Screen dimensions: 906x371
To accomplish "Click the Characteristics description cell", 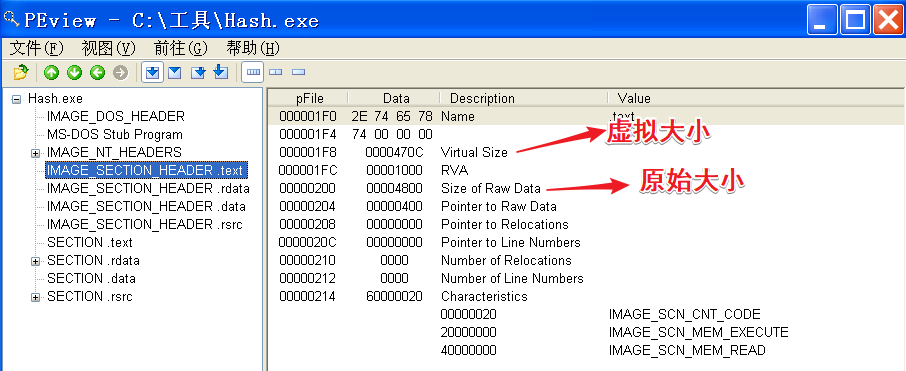I will point(485,296).
